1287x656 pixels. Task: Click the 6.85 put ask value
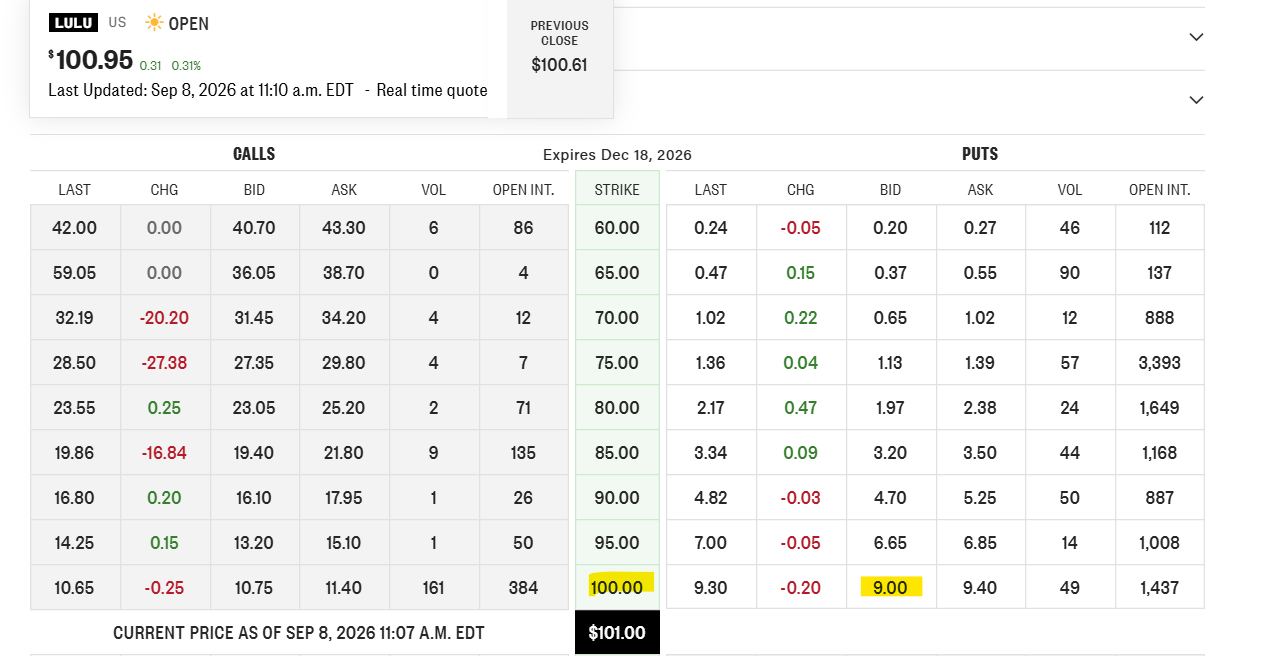coord(980,543)
